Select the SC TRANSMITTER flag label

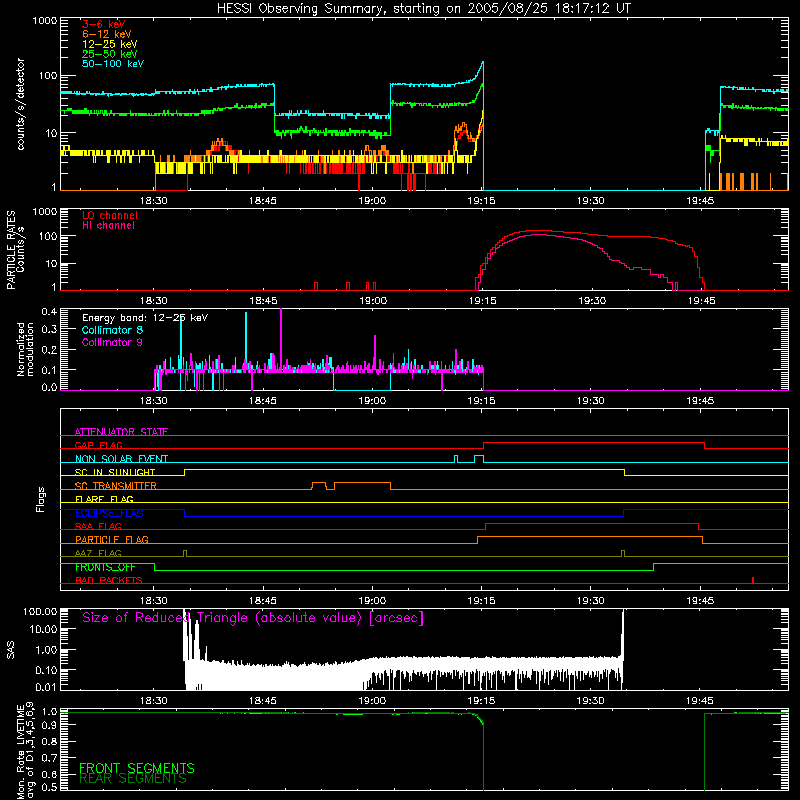click(x=115, y=486)
